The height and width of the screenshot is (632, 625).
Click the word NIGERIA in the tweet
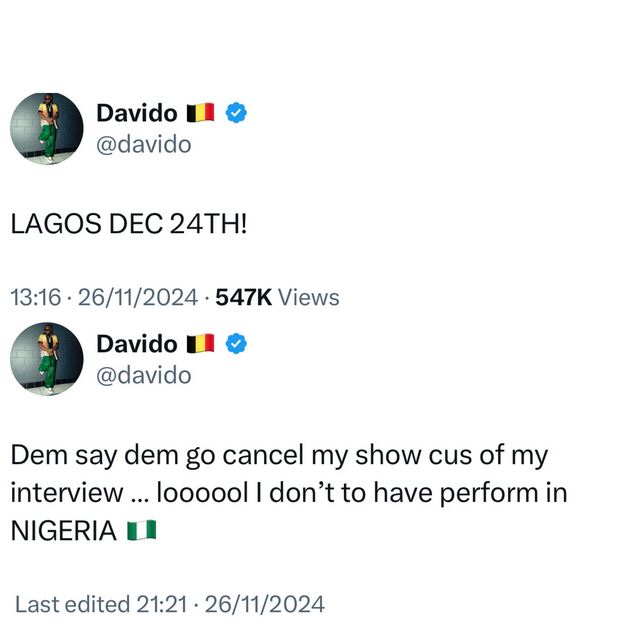click(64, 531)
